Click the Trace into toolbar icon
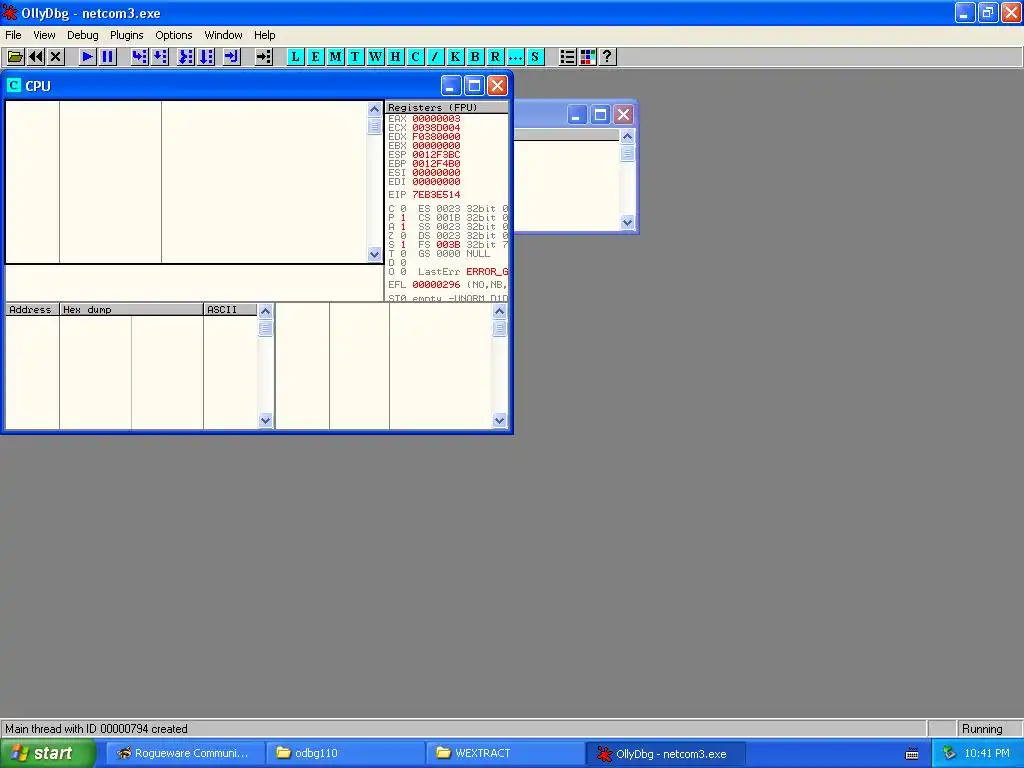The height and width of the screenshot is (768, 1024). [185, 57]
